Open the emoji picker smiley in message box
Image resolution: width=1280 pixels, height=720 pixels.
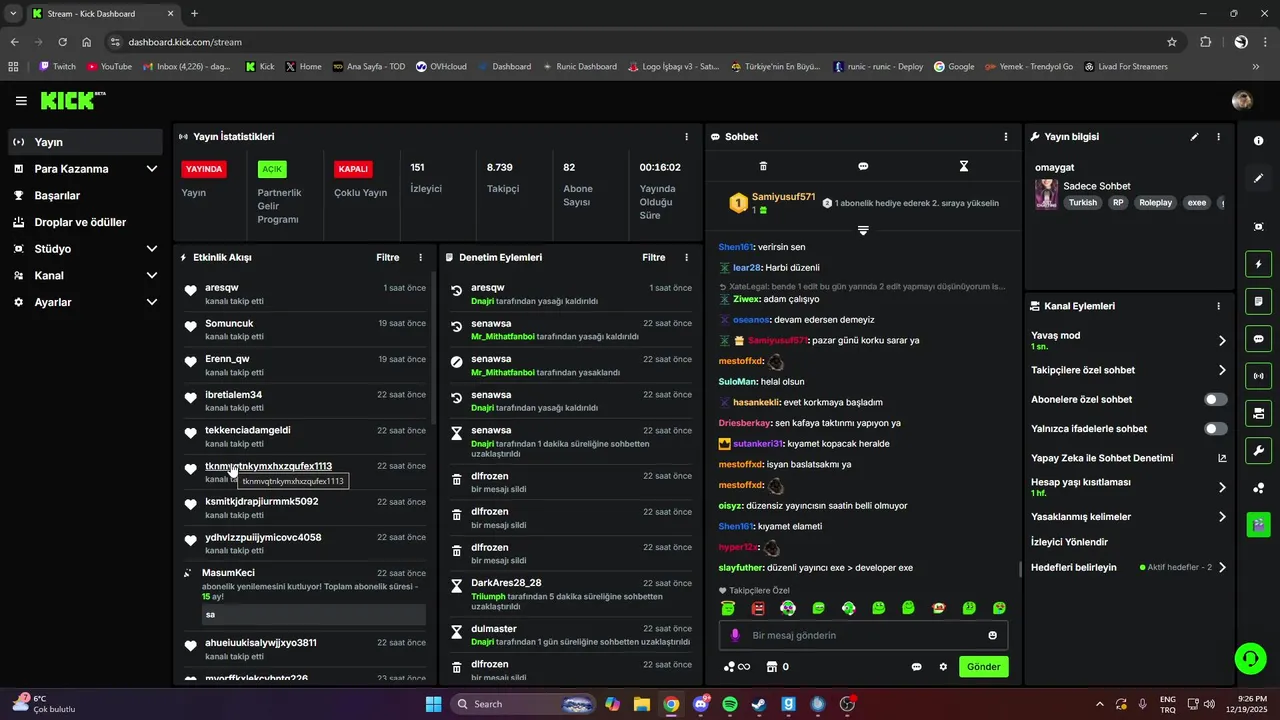click(992, 635)
